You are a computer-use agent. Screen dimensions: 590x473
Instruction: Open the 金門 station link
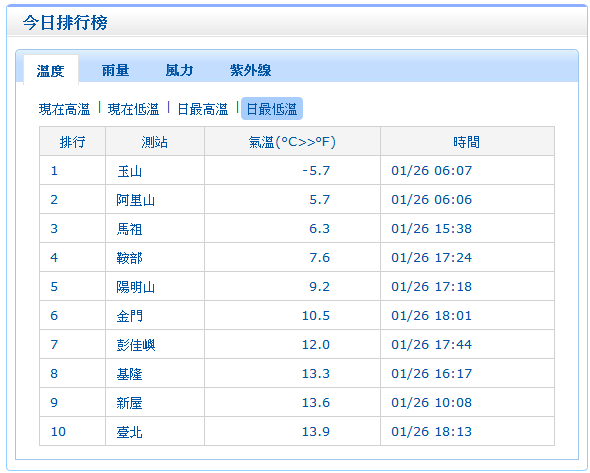129,316
